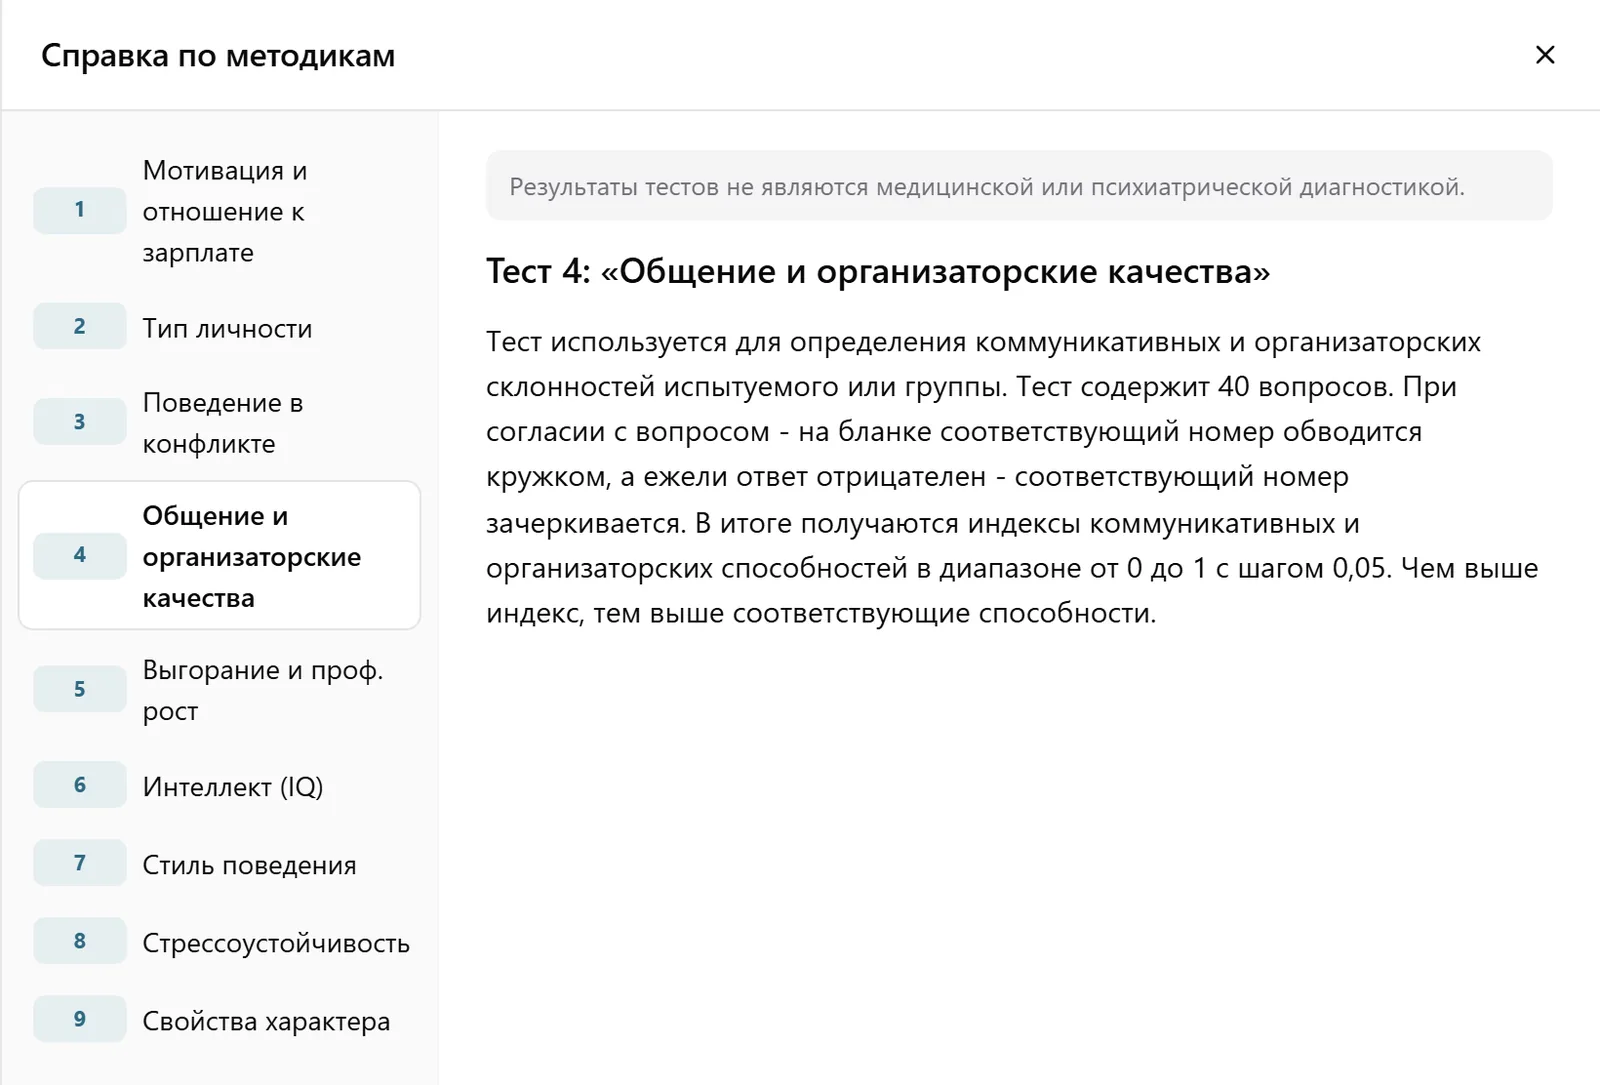Click the heading Тест 4: «Общение и организаторские качества»
1600x1085 pixels.
click(878, 271)
